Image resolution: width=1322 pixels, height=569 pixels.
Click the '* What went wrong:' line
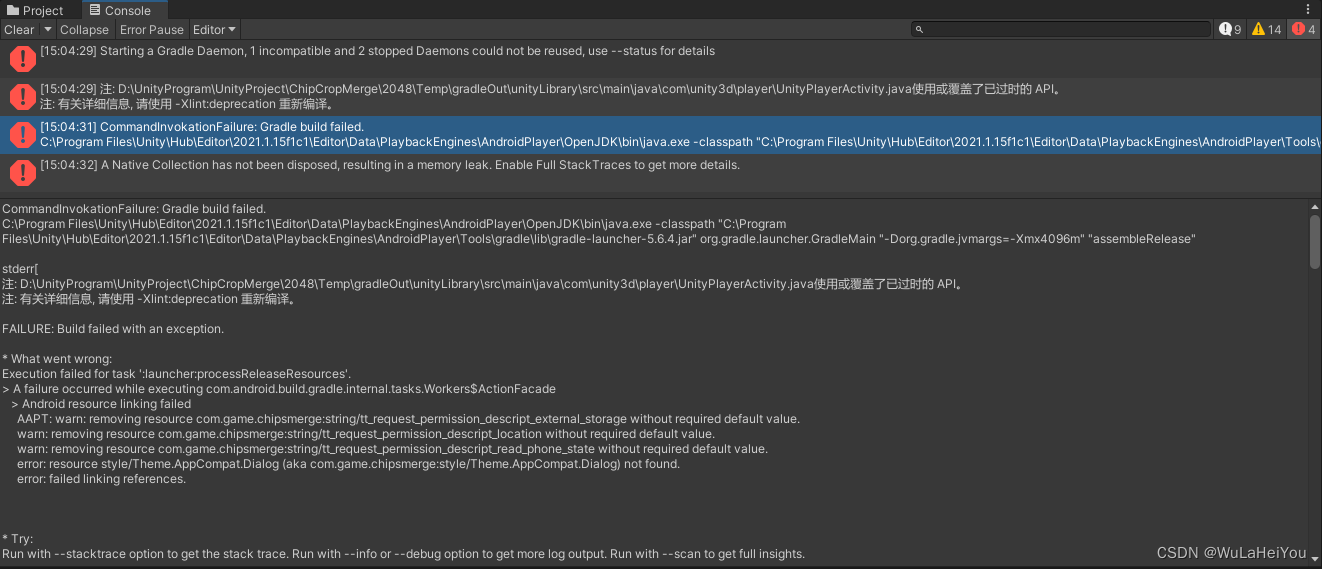click(x=57, y=359)
